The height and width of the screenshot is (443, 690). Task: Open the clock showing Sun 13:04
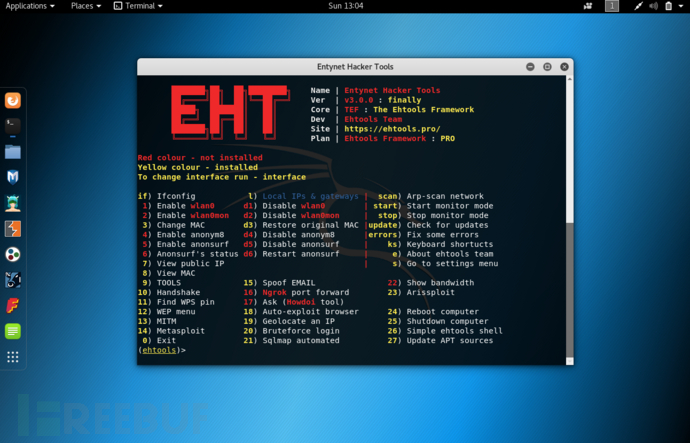[346, 6]
